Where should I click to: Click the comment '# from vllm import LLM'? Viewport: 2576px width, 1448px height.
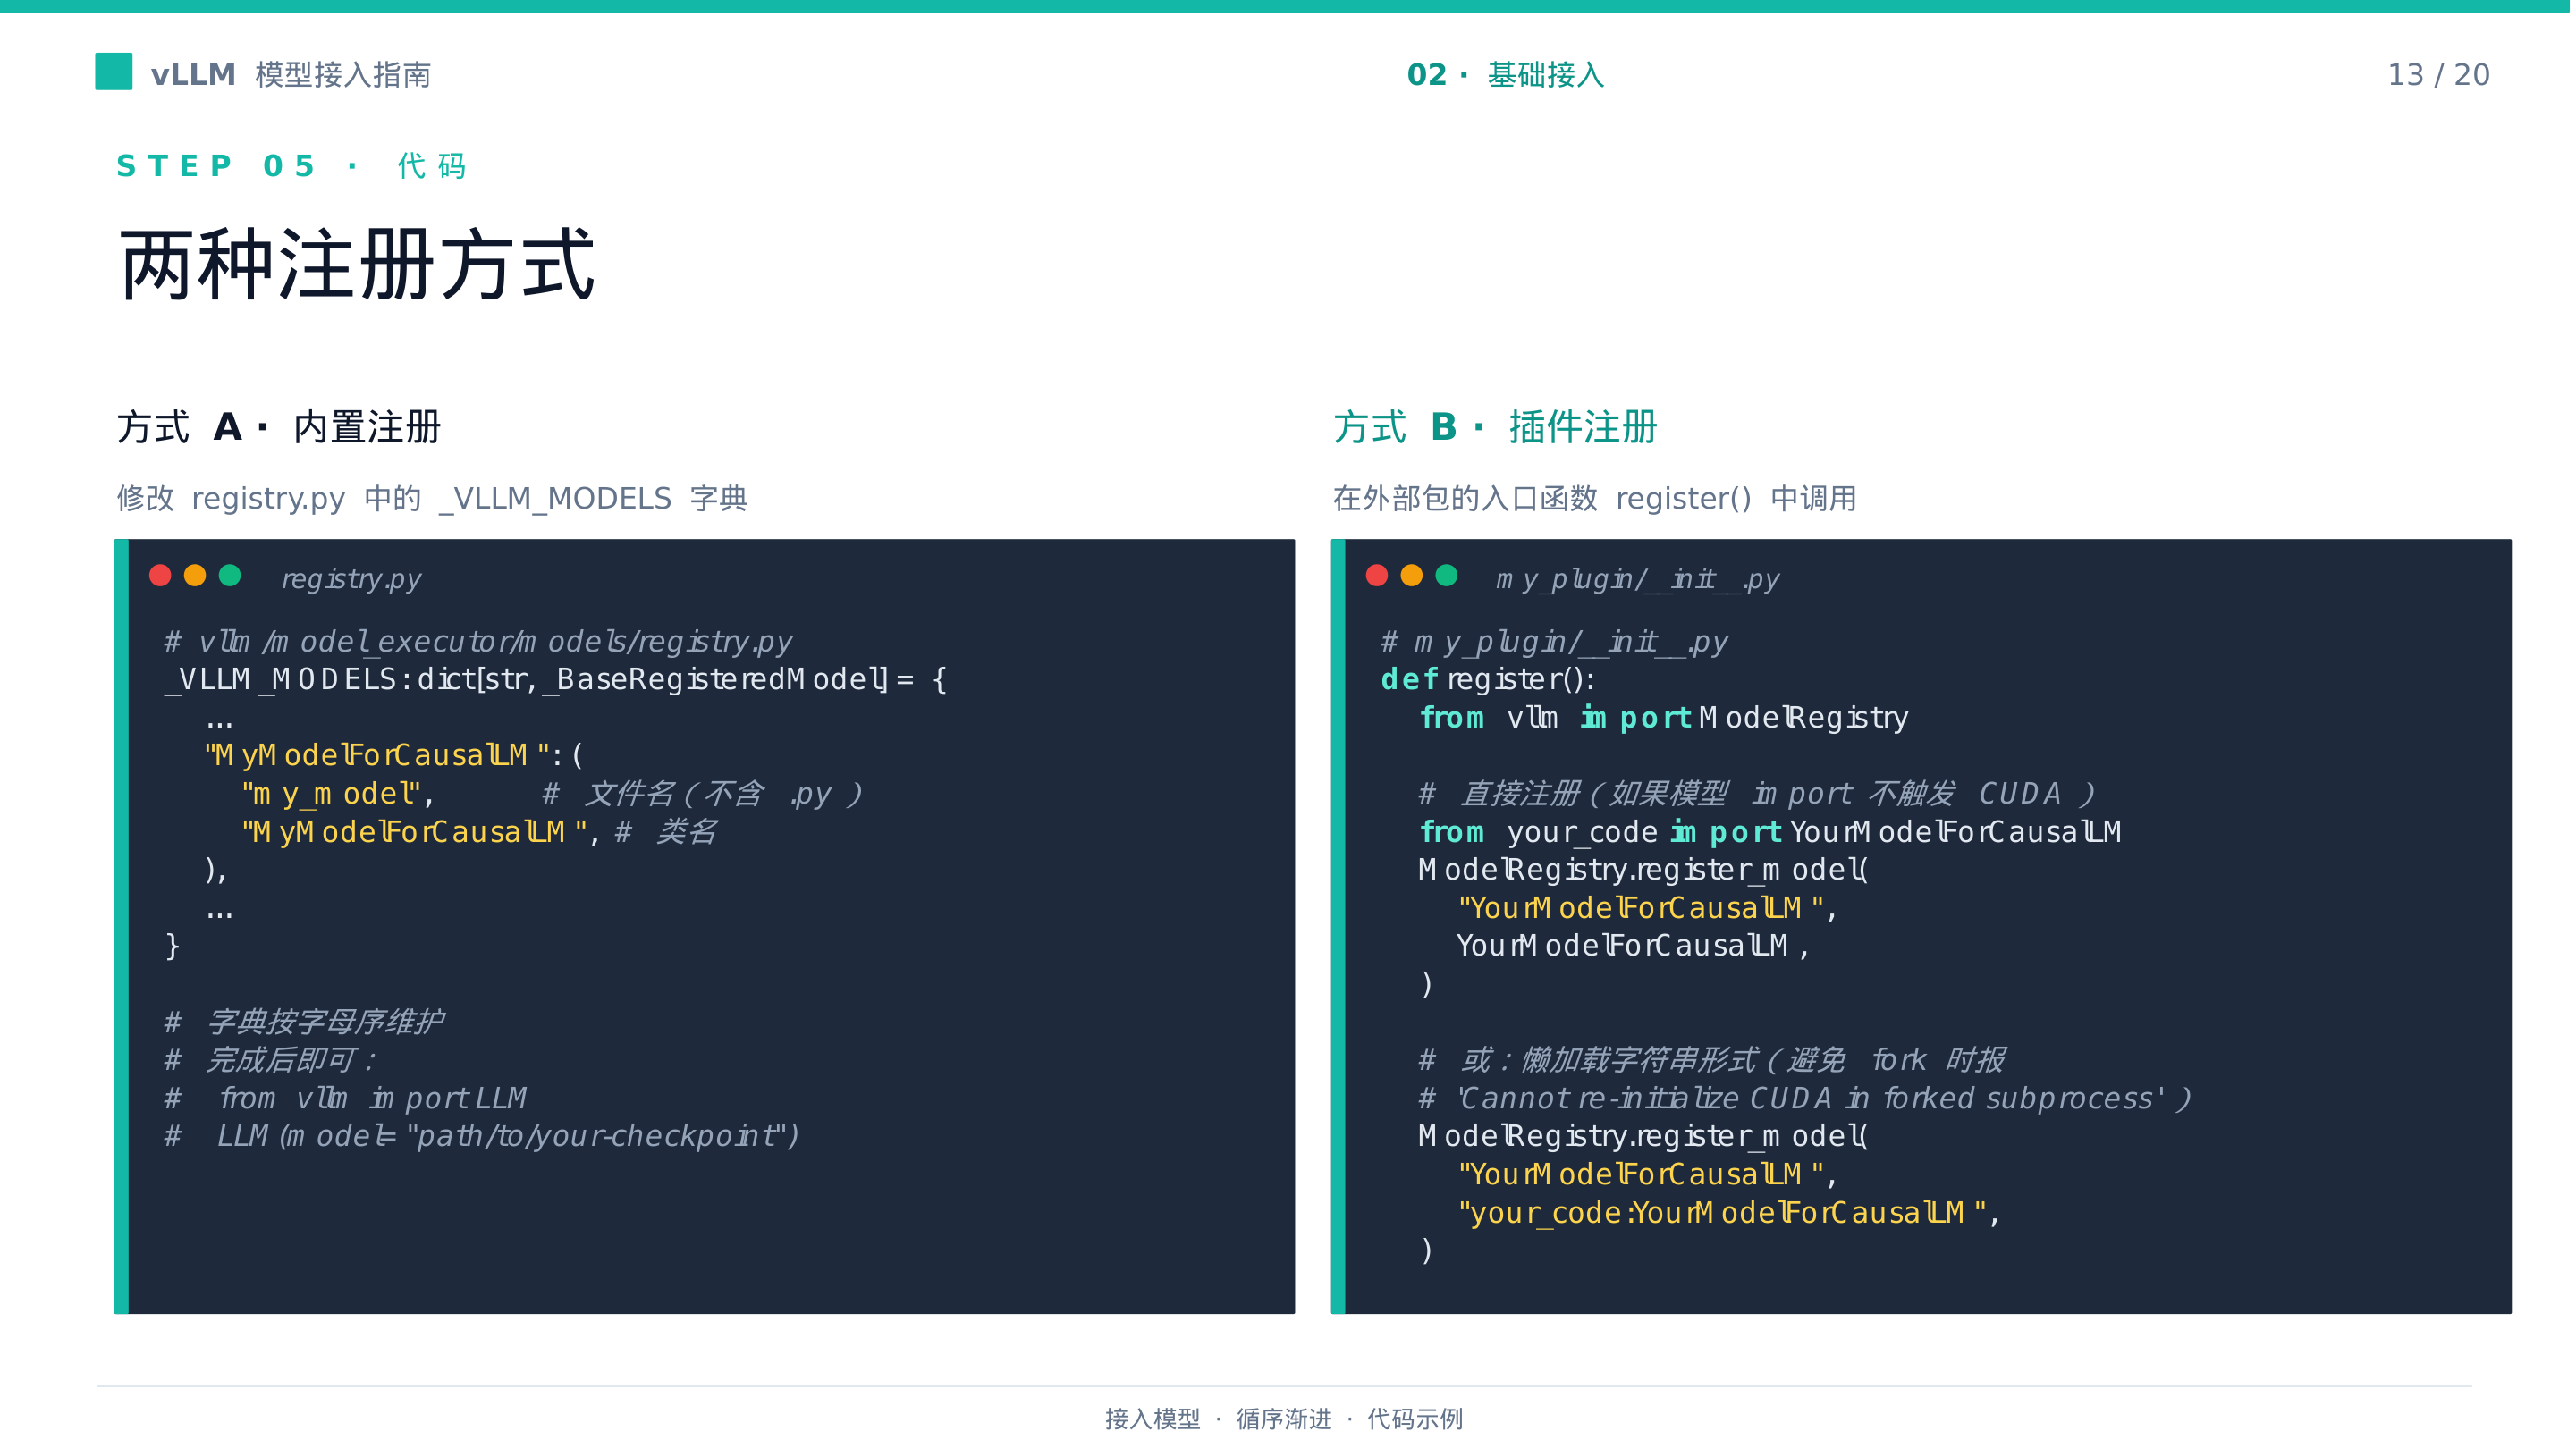coord(346,1099)
